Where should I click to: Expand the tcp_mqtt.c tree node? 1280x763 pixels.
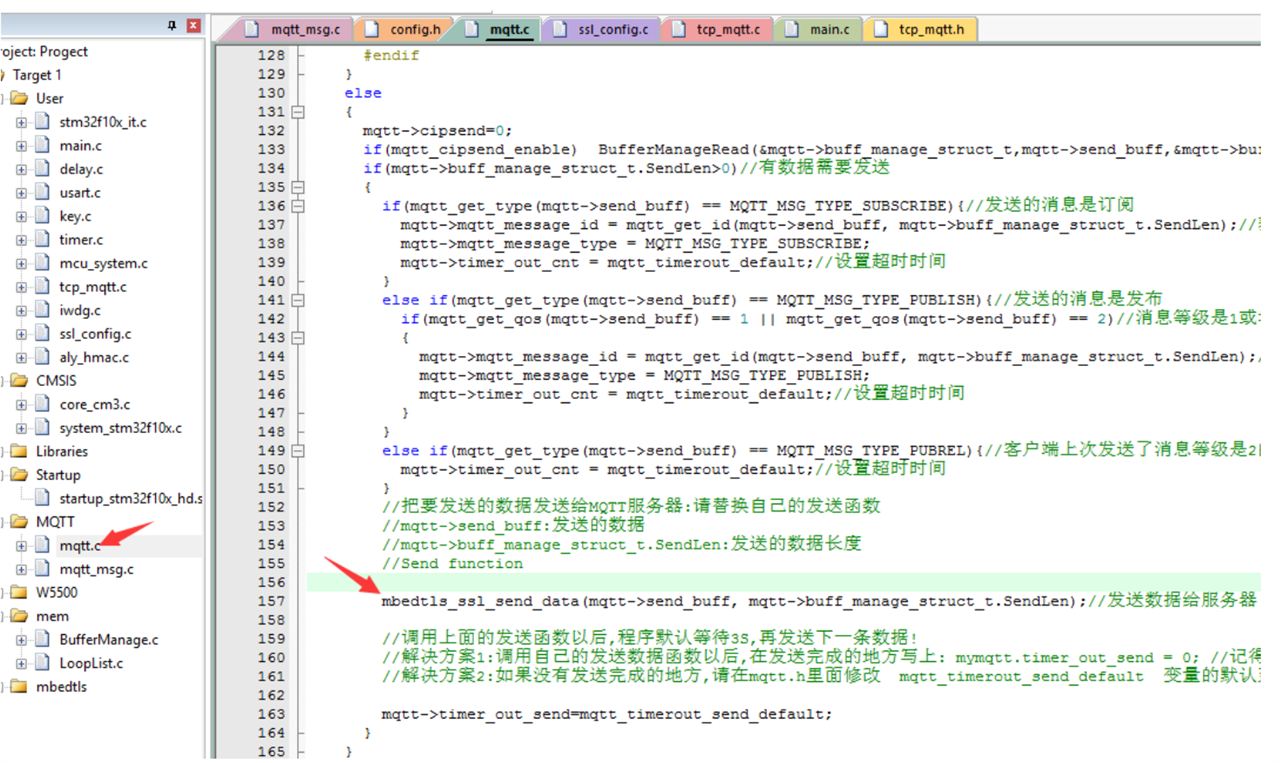(22, 287)
